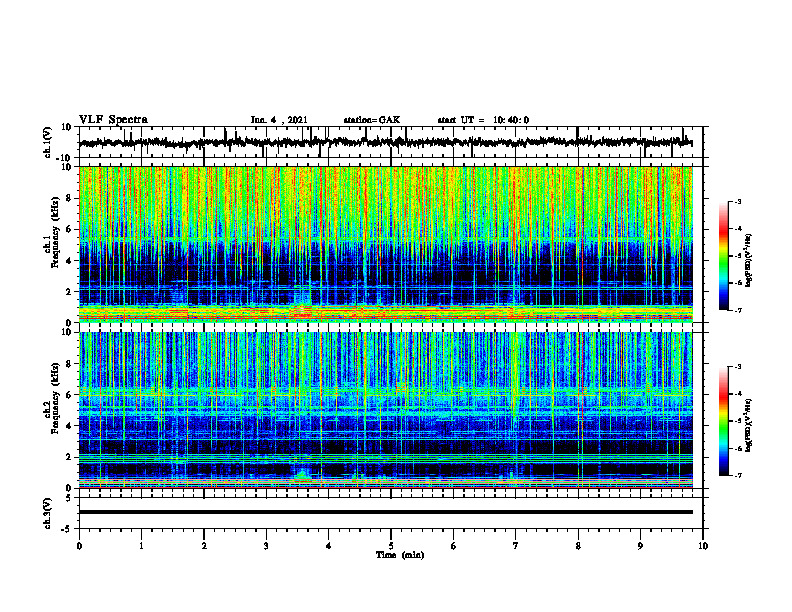The height and width of the screenshot is (612, 792).
Task: Click the ch.1 colorbar log(PSD) unit label
Action: pos(749,260)
